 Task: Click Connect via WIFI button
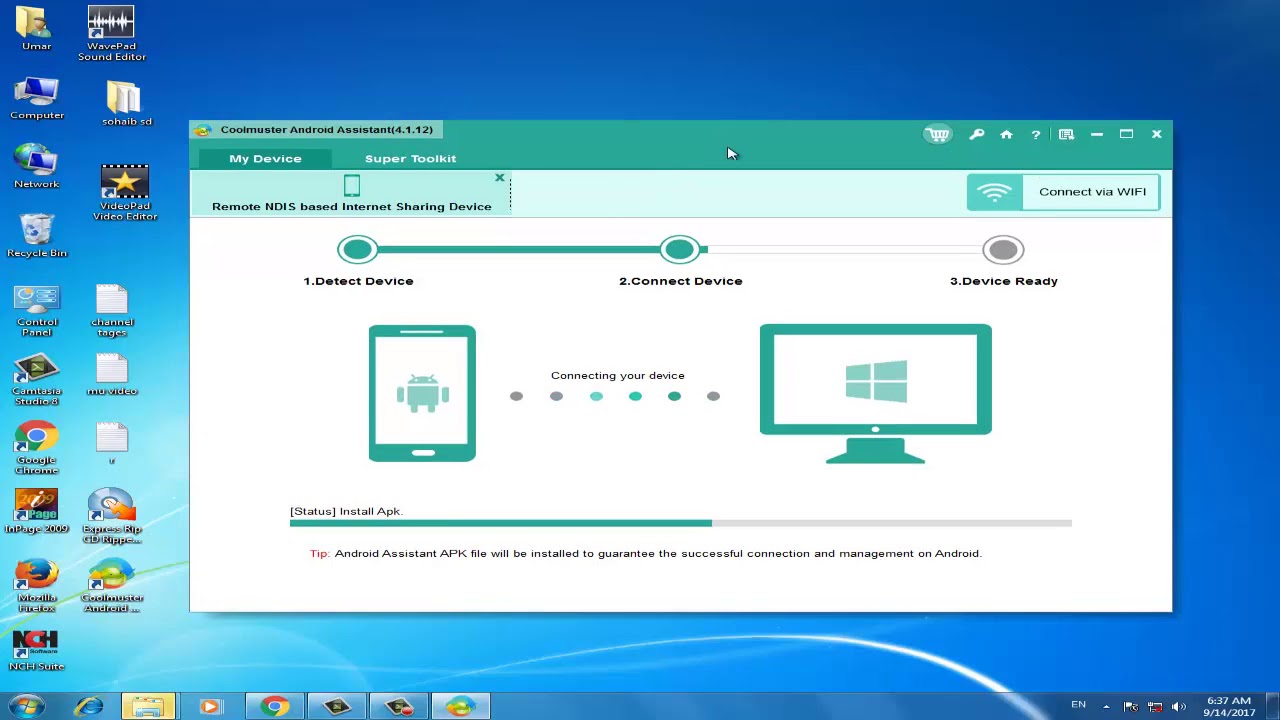tap(1063, 192)
